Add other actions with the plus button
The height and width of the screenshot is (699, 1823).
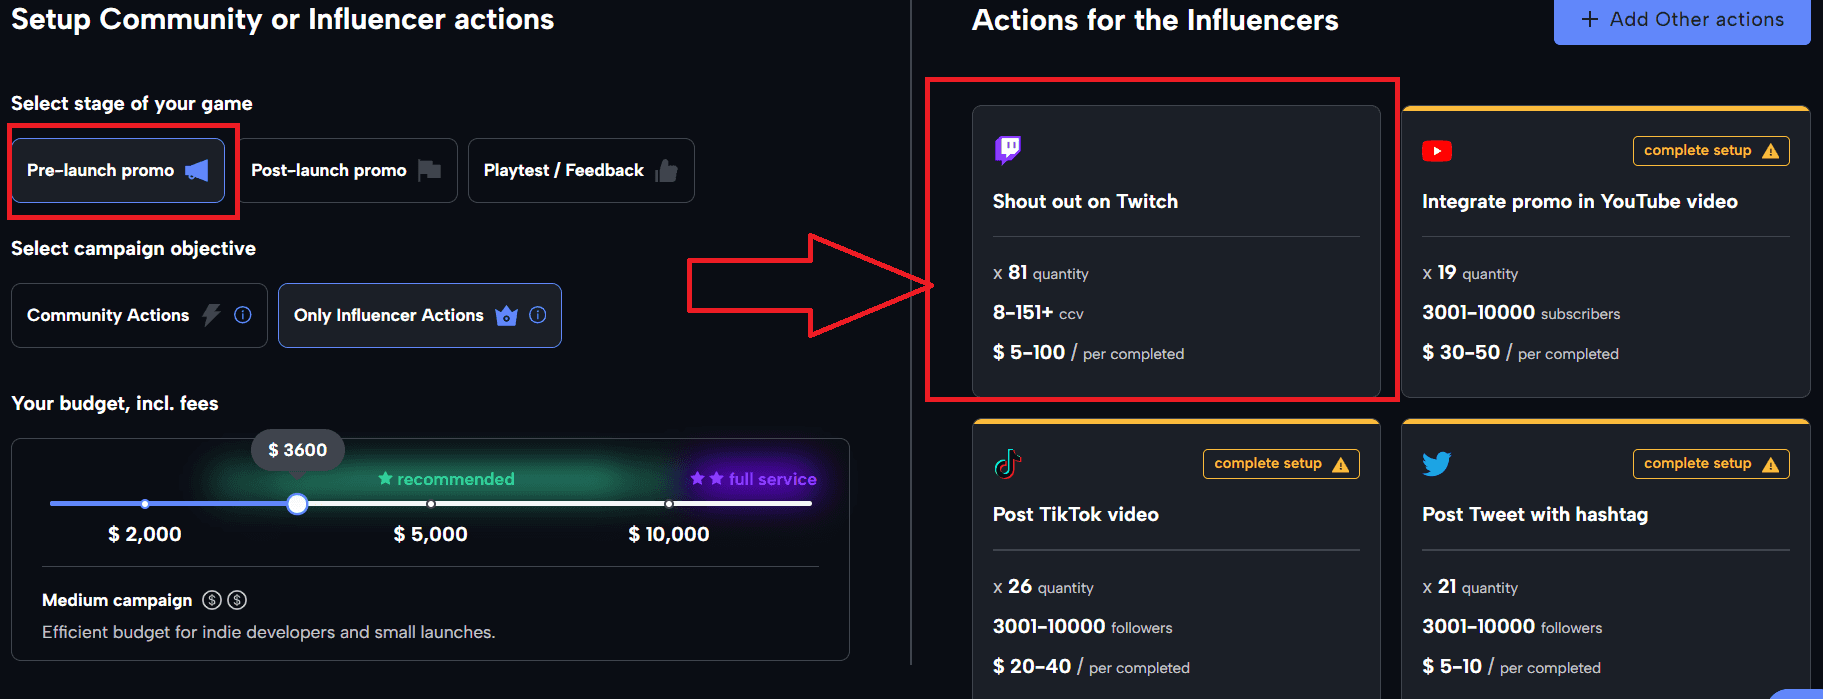pyautogui.click(x=1682, y=20)
